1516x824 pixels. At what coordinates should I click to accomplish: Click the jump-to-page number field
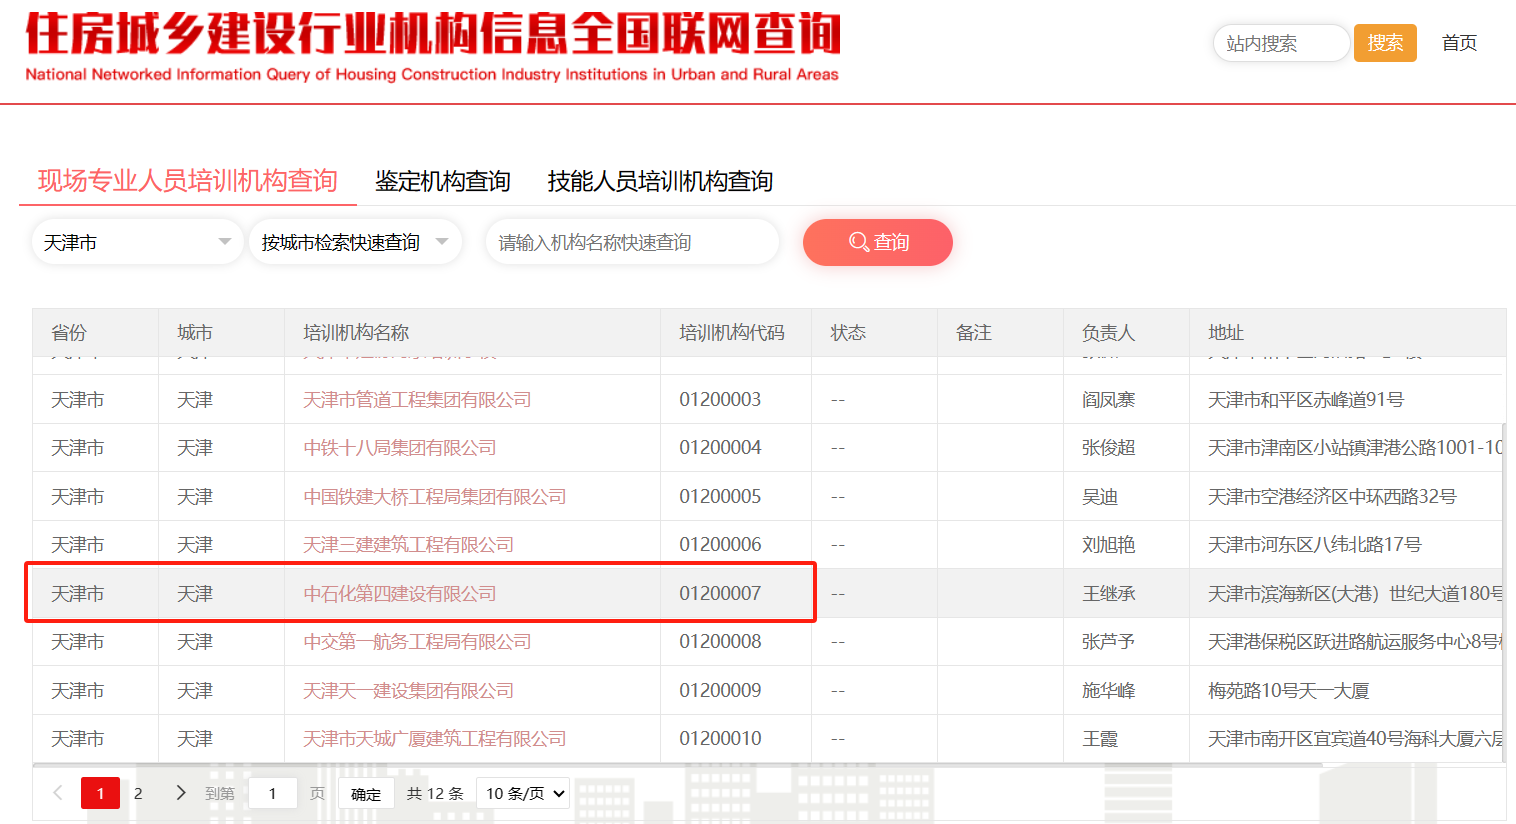(272, 793)
